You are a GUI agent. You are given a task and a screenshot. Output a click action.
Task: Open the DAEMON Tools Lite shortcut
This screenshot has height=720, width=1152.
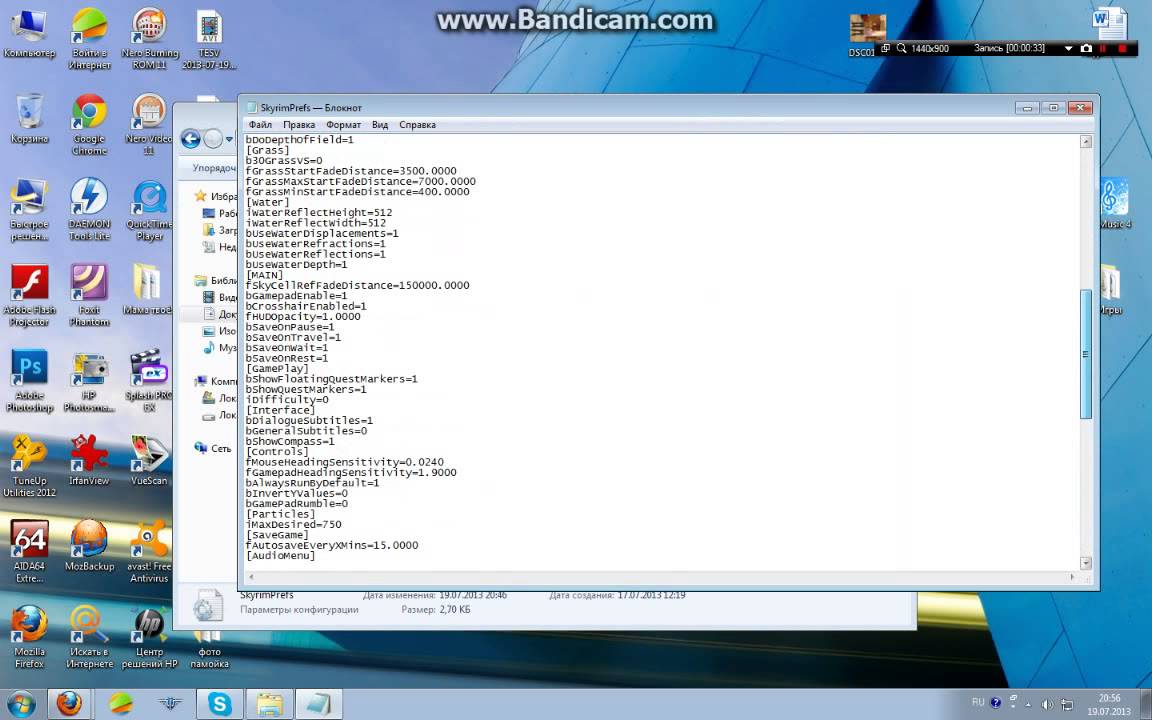pyautogui.click(x=89, y=209)
